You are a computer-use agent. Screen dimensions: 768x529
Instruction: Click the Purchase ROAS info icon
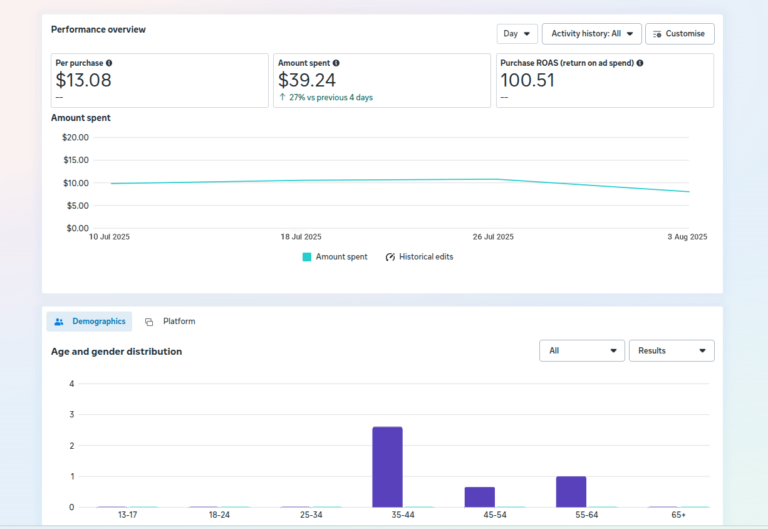tap(640, 63)
